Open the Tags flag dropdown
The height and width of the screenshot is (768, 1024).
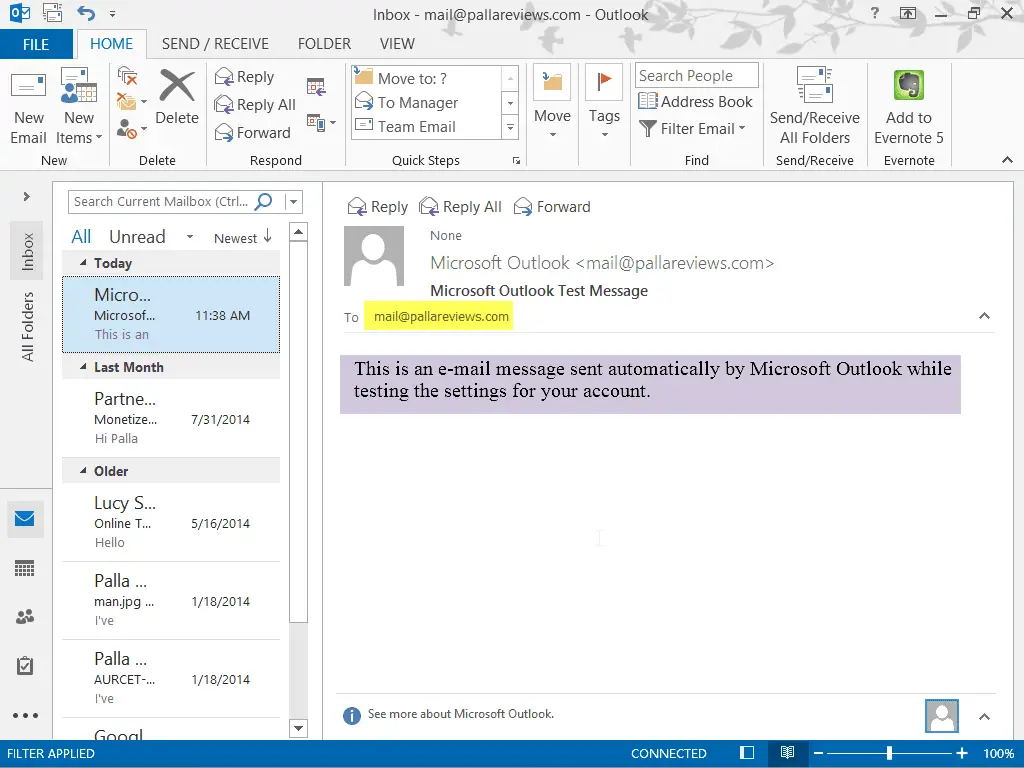coord(604,102)
